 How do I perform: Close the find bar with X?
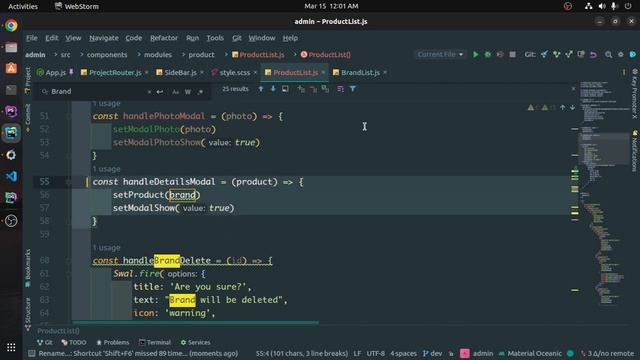[573, 89]
